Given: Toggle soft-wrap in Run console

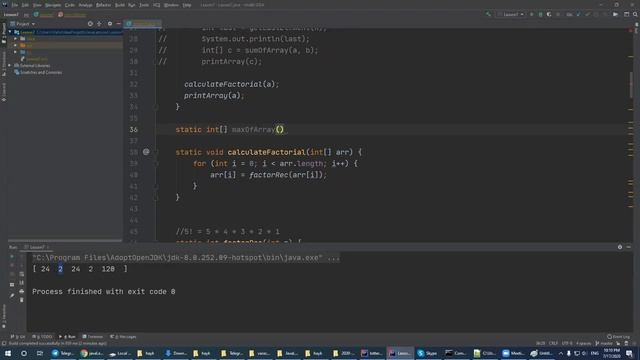Looking at the screenshot, I should tap(22, 274).
